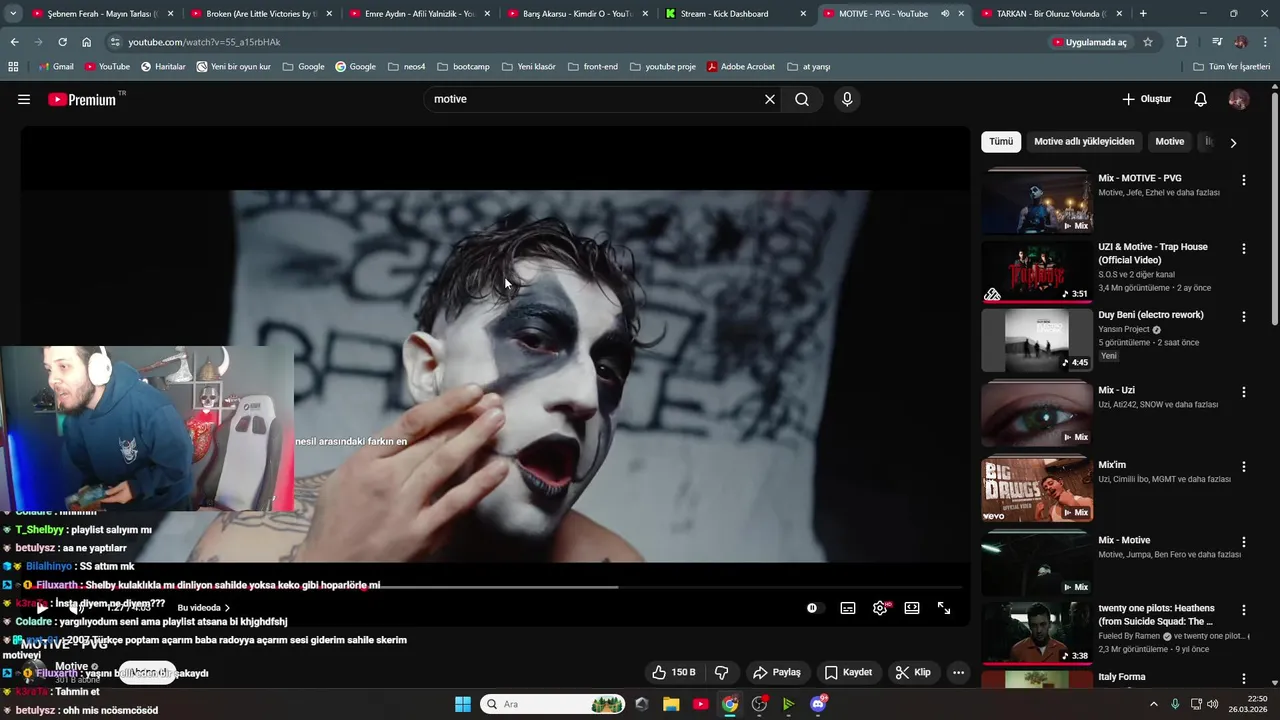Click the Oluştur create button
This screenshot has height=720, width=1280.
pyautogui.click(x=1146, y=99)
